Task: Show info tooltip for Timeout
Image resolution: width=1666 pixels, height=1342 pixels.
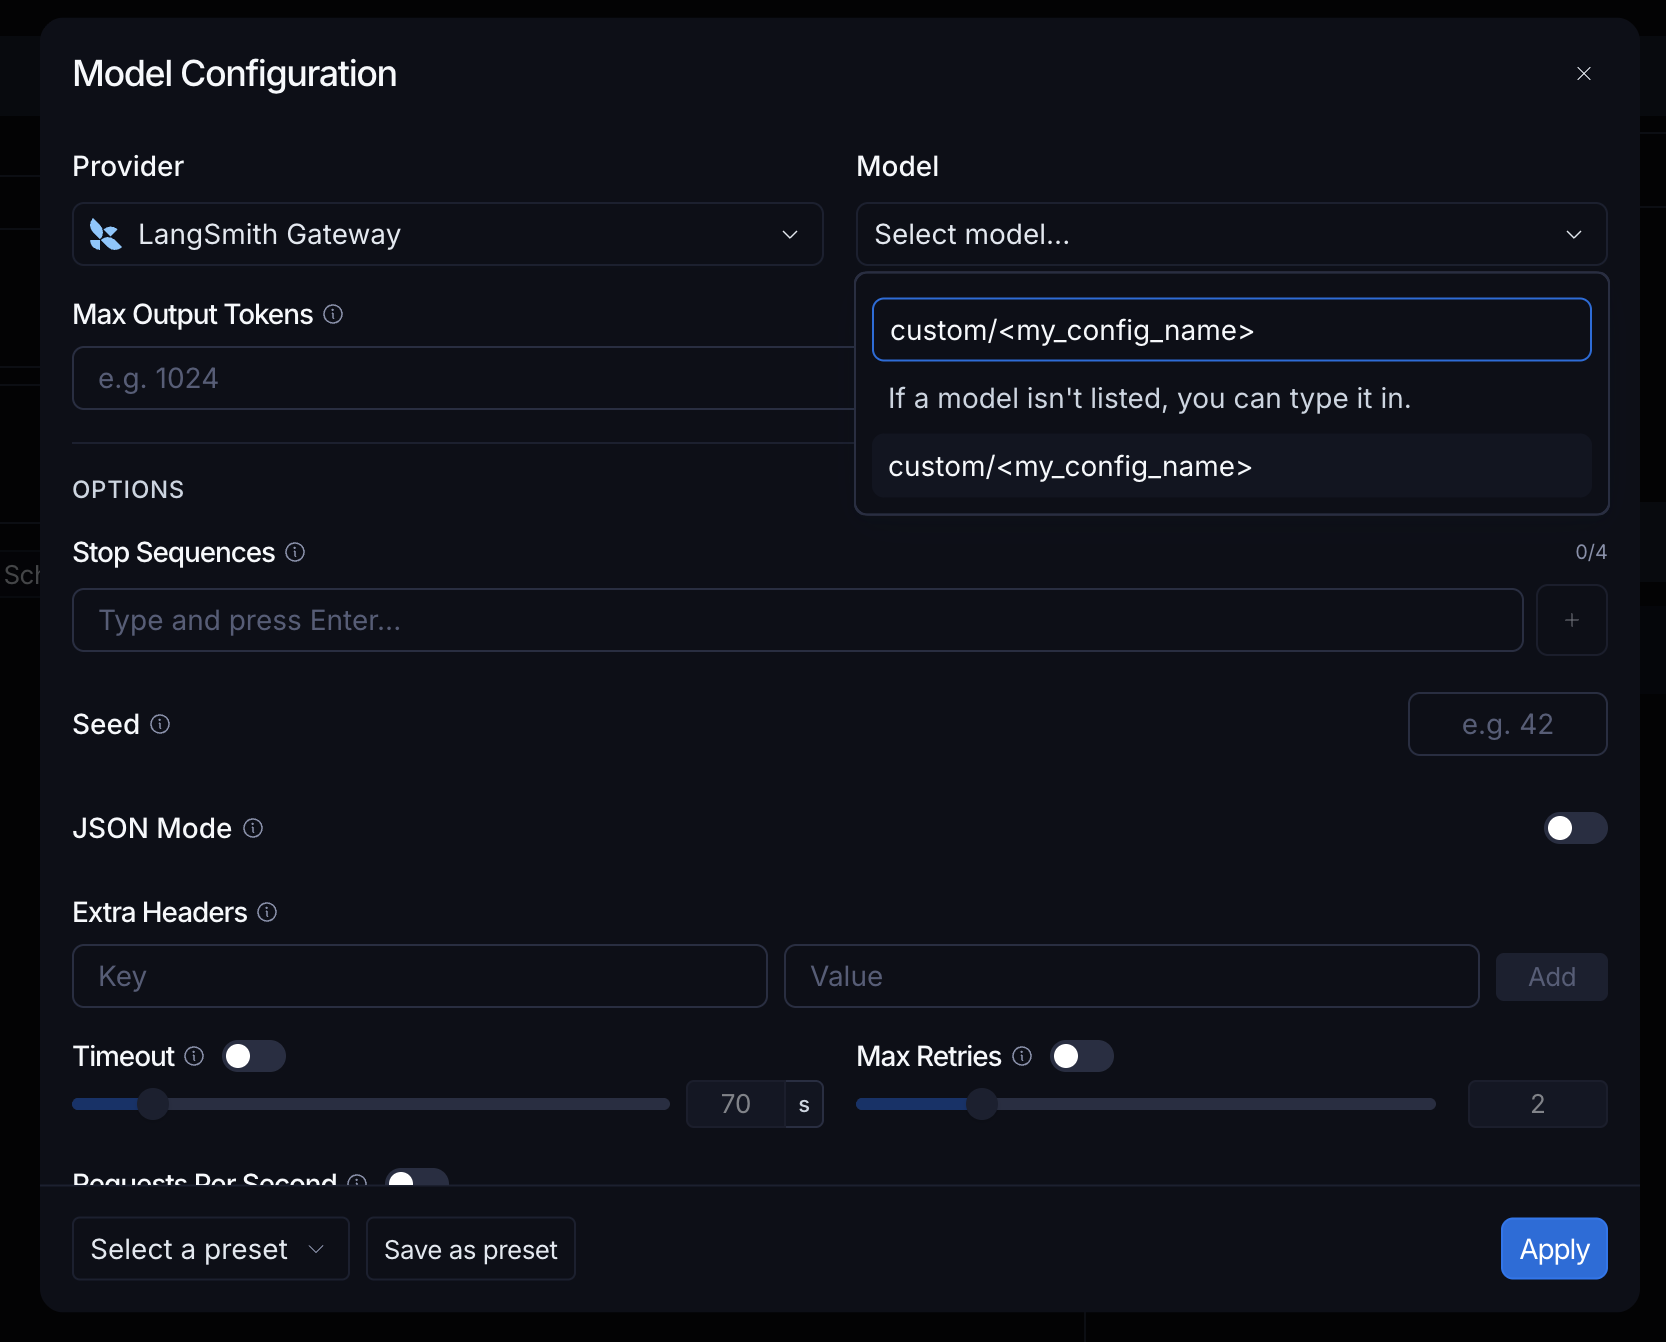Action: 194,1056
